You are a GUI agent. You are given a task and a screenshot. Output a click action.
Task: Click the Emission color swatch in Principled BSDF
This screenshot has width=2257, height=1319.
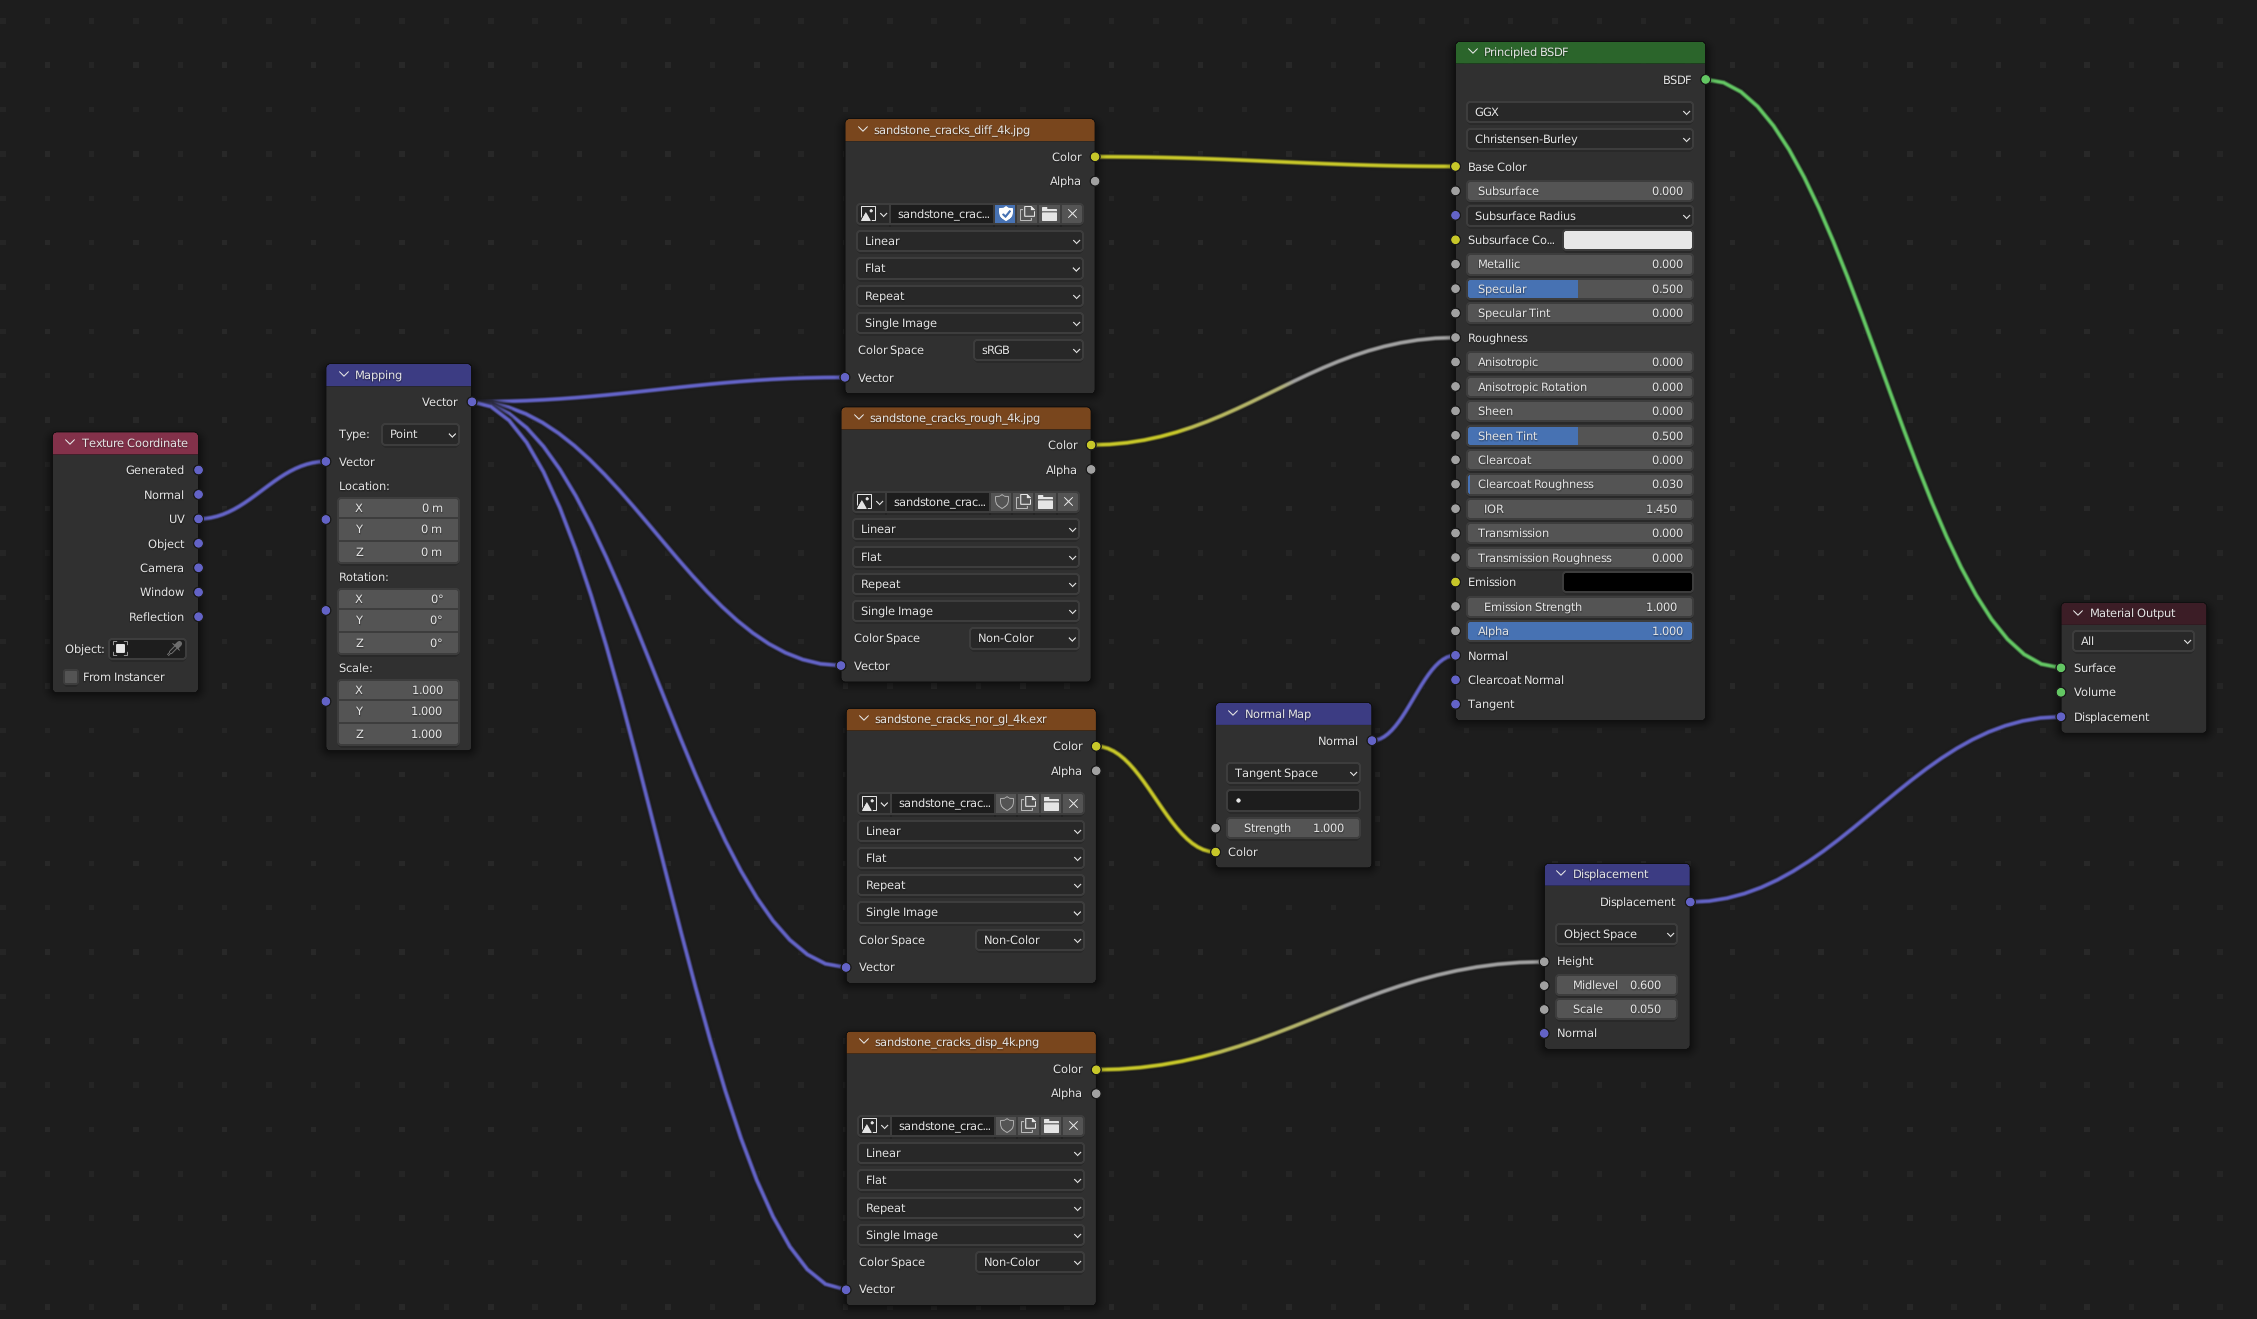(1626, 581)
